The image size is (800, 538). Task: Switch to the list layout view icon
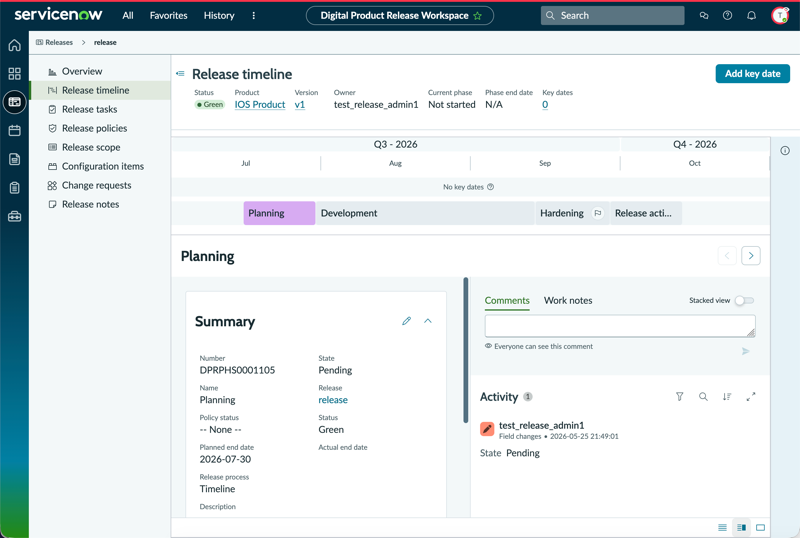(x=722, y=527)
